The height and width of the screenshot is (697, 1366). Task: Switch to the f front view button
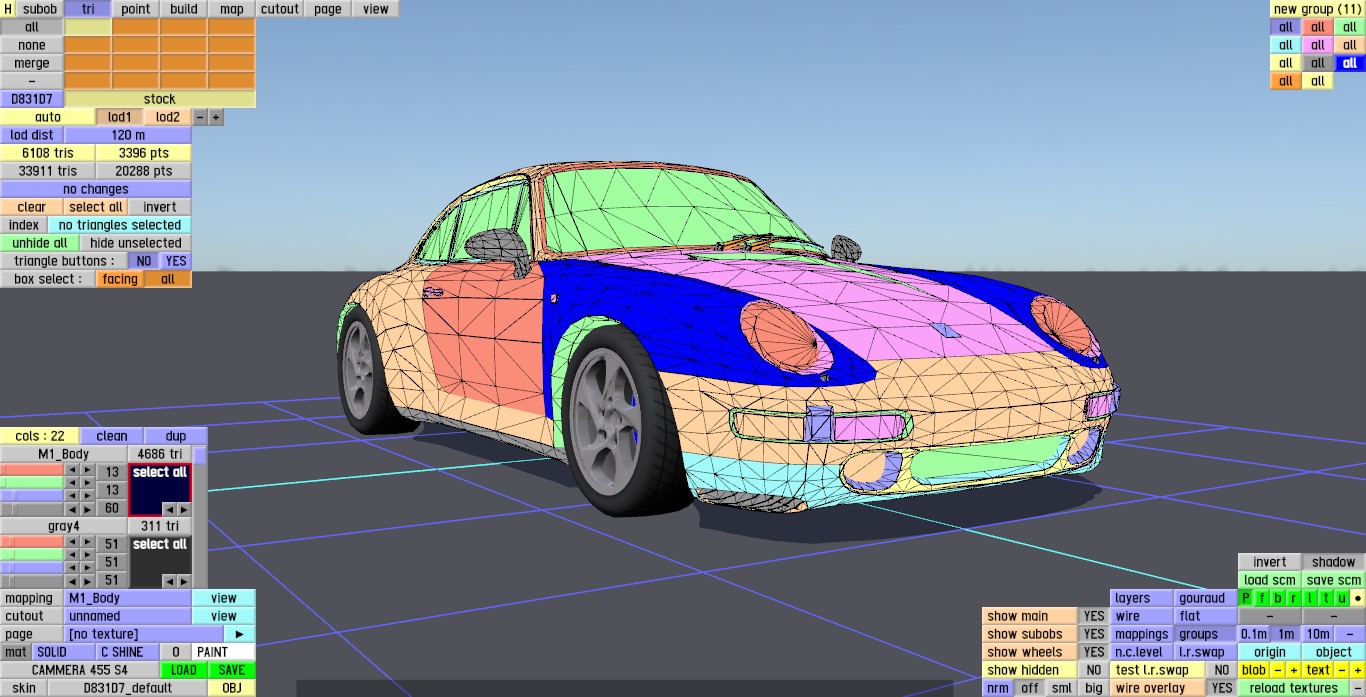click(x=1262, y=598)
